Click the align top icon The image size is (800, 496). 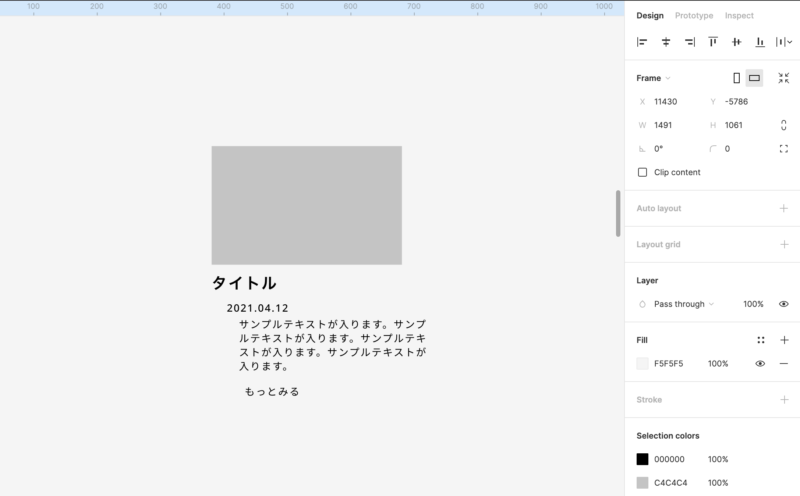tap(713, 42)
